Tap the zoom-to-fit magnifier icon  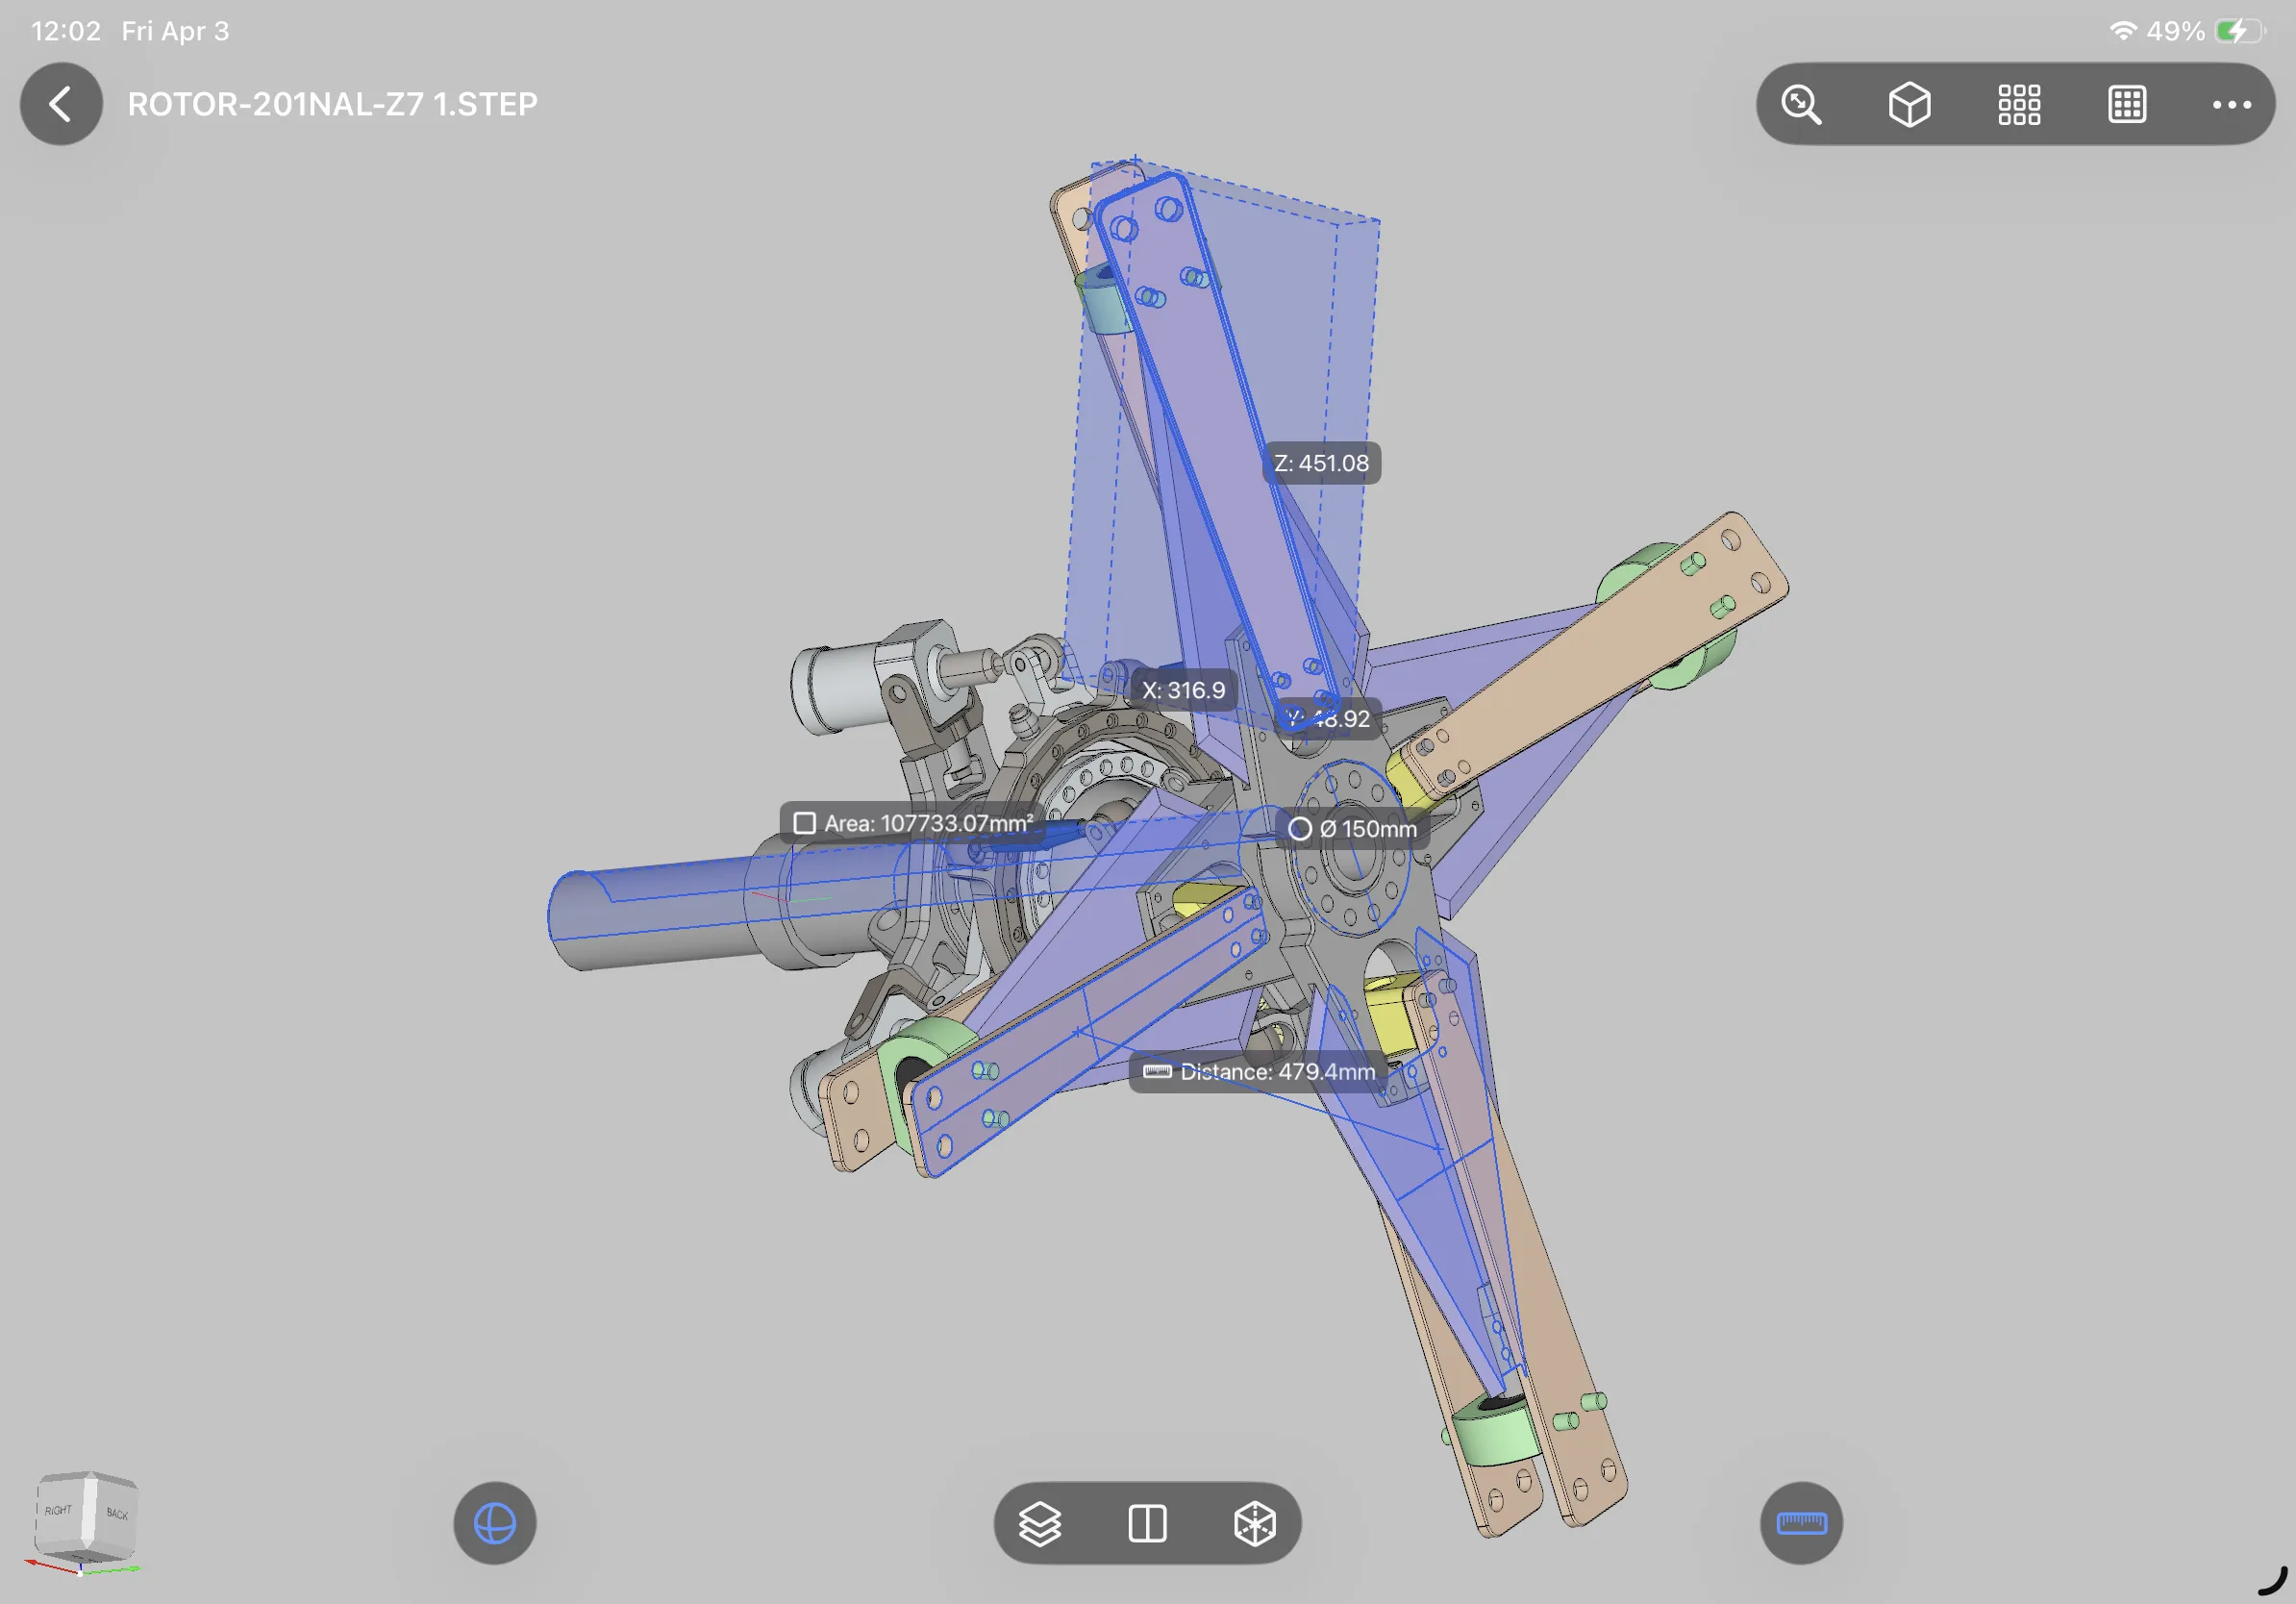(x=1801, y=104)
